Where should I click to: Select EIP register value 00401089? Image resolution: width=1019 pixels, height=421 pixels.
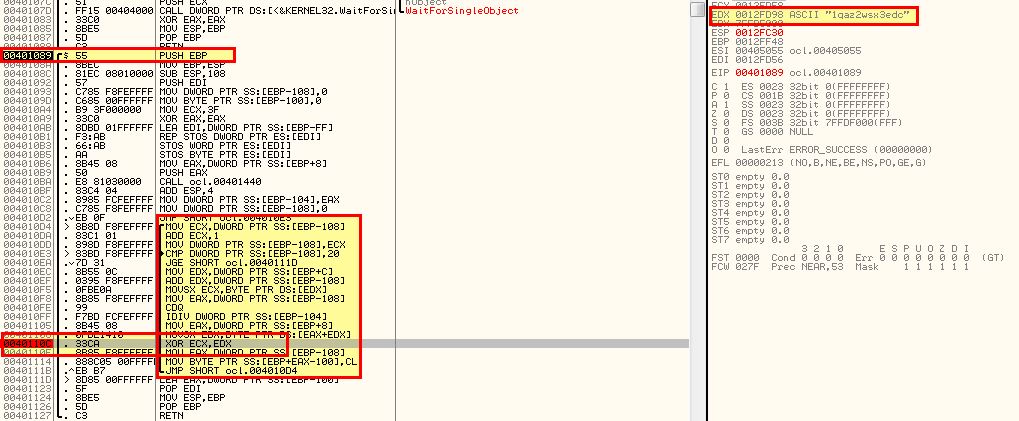point(757,73)
